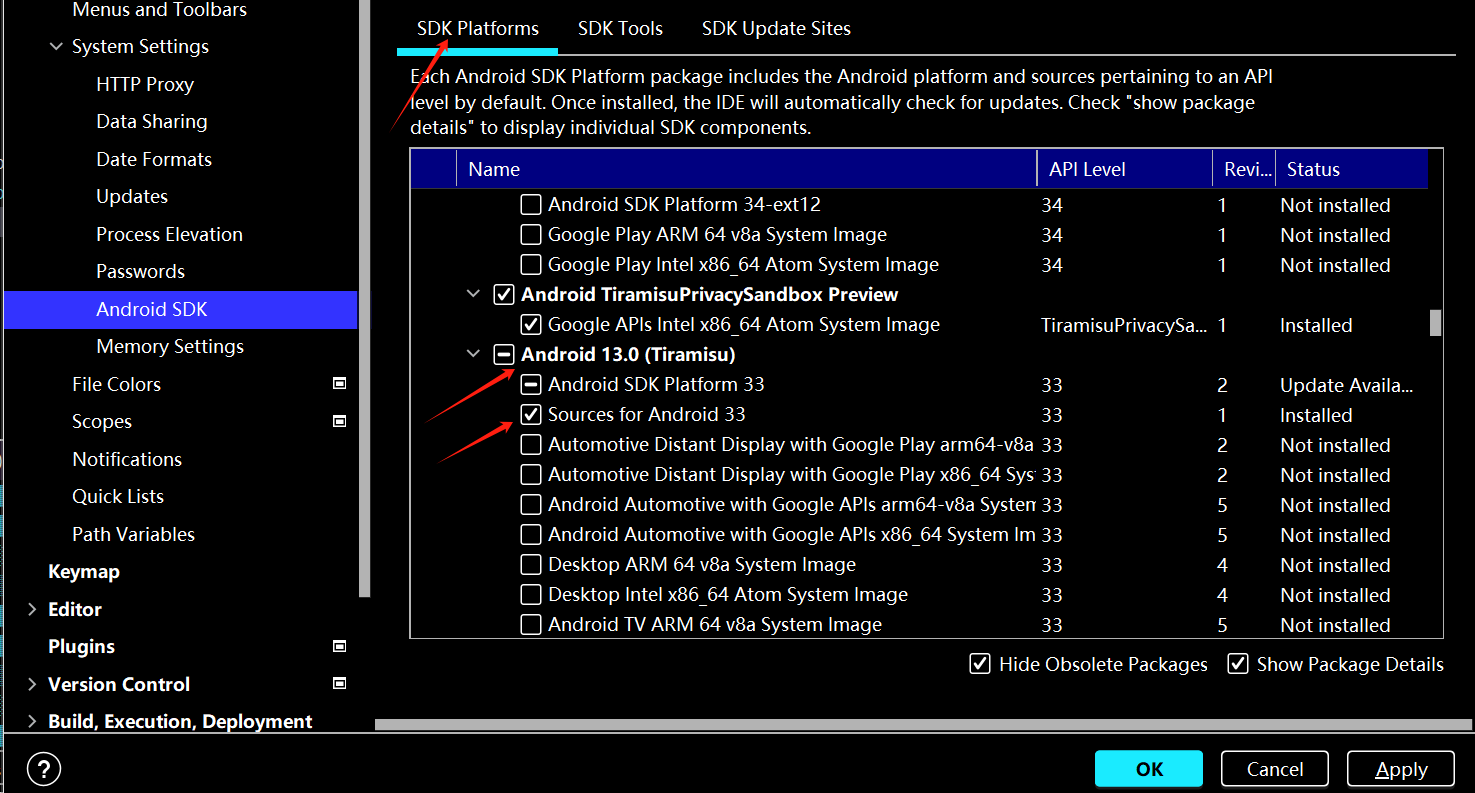Open Date Formats settings
This screenshot has width=1475, height=793.
click(x=154, y=159)
